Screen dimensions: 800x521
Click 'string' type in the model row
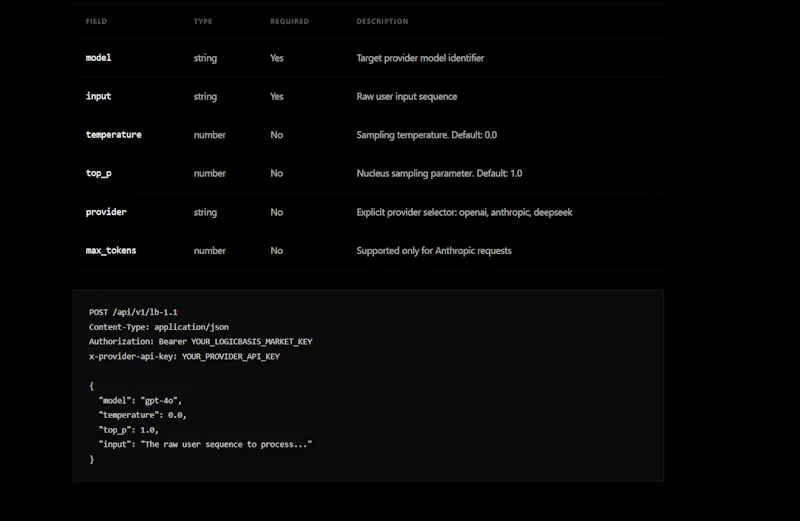pos(205,58)
